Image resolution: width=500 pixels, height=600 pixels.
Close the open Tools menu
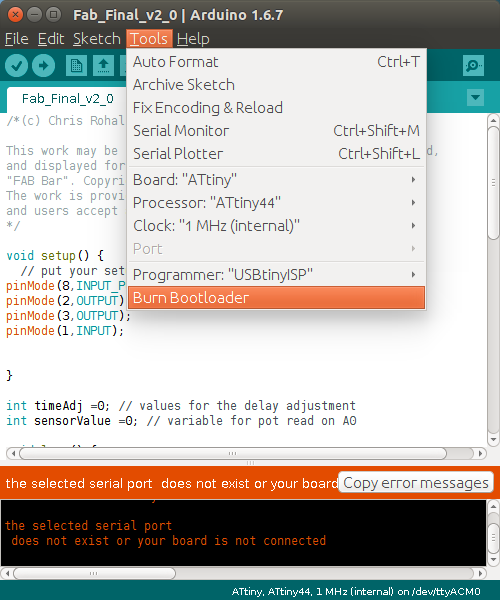point(149,39)
